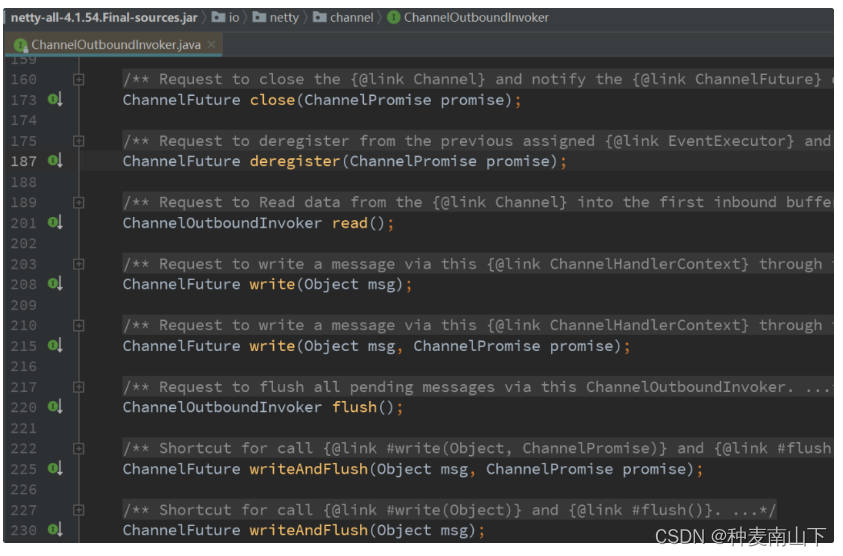843x556 pixels.
Task: Click the line number 216 in gutter
Action: pyautogui.click(x=24, y=367)
